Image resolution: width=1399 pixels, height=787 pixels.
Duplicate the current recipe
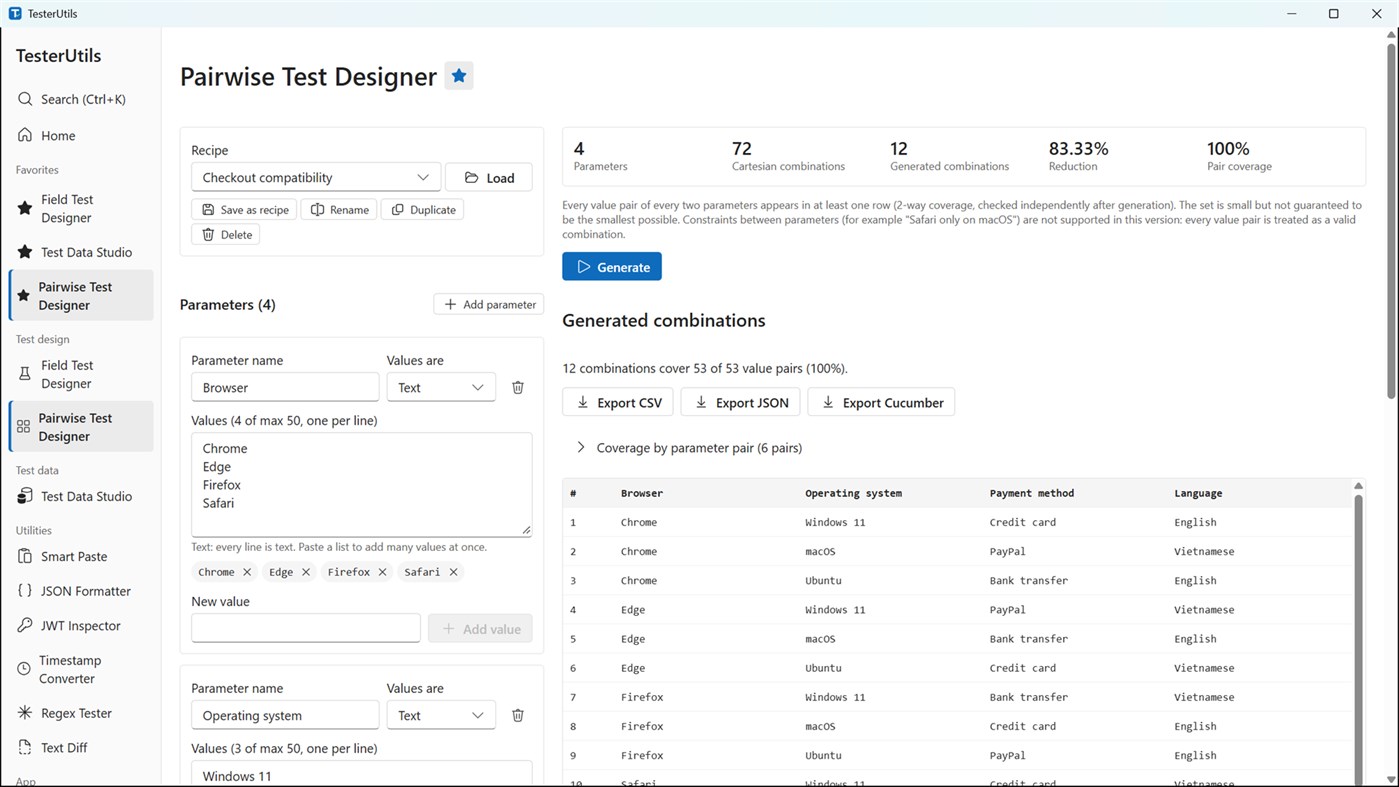[422, 209]
